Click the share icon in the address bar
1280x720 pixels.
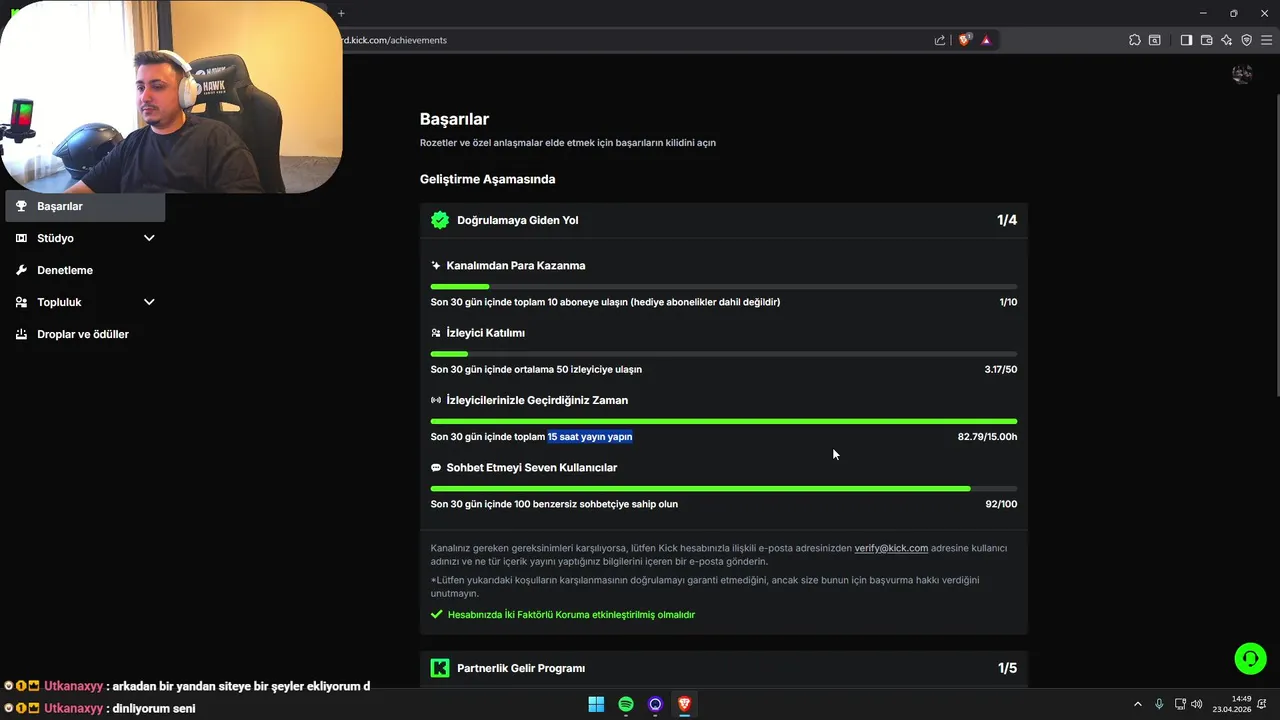coord(940,40)
